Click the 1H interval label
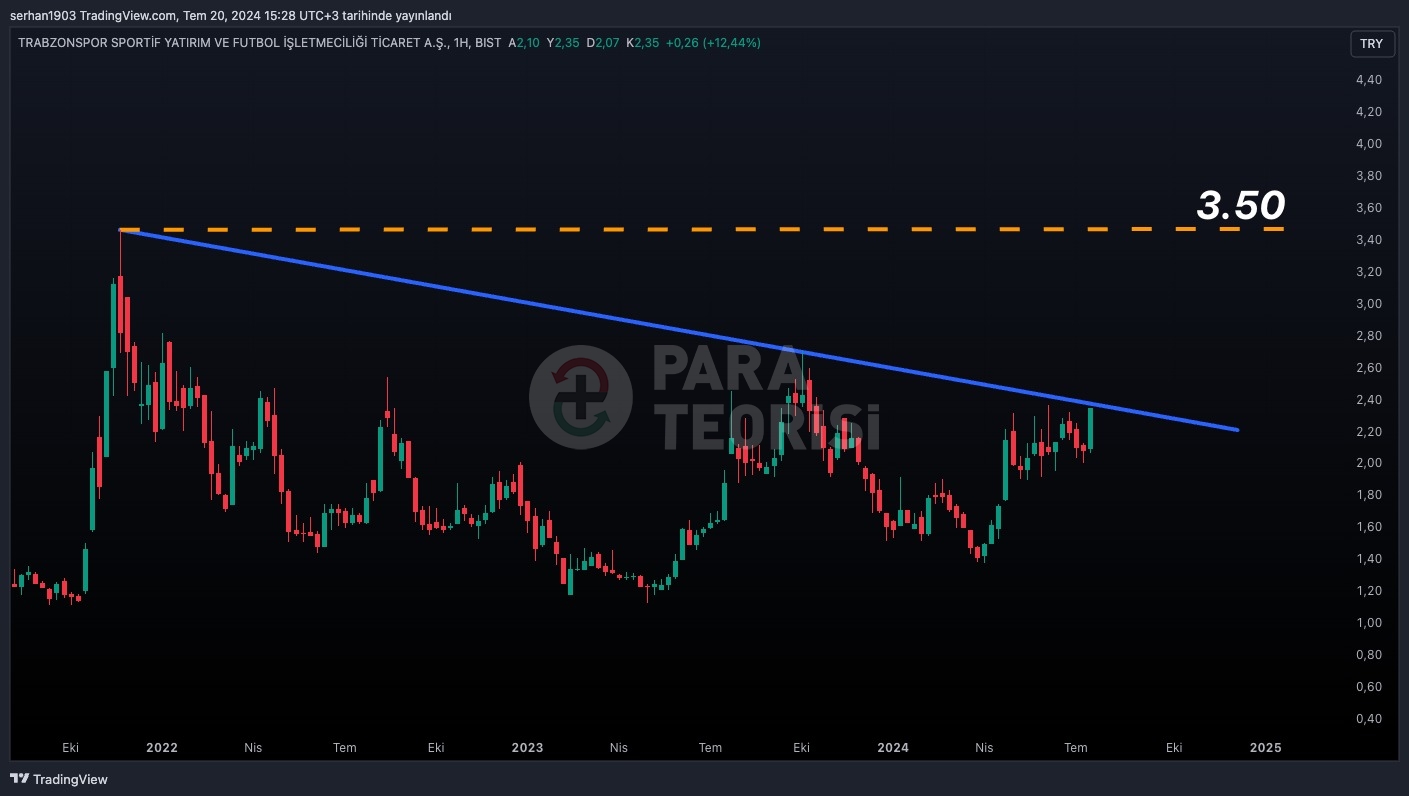This screenshot has width=1409, height=796. click(x=461, y=43)
